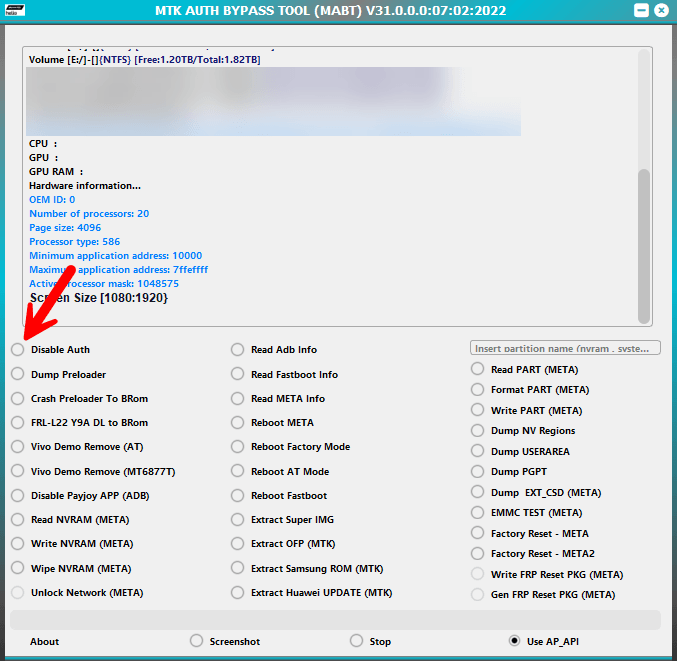Choose Dump NV Regions

(x=478, y=430)
